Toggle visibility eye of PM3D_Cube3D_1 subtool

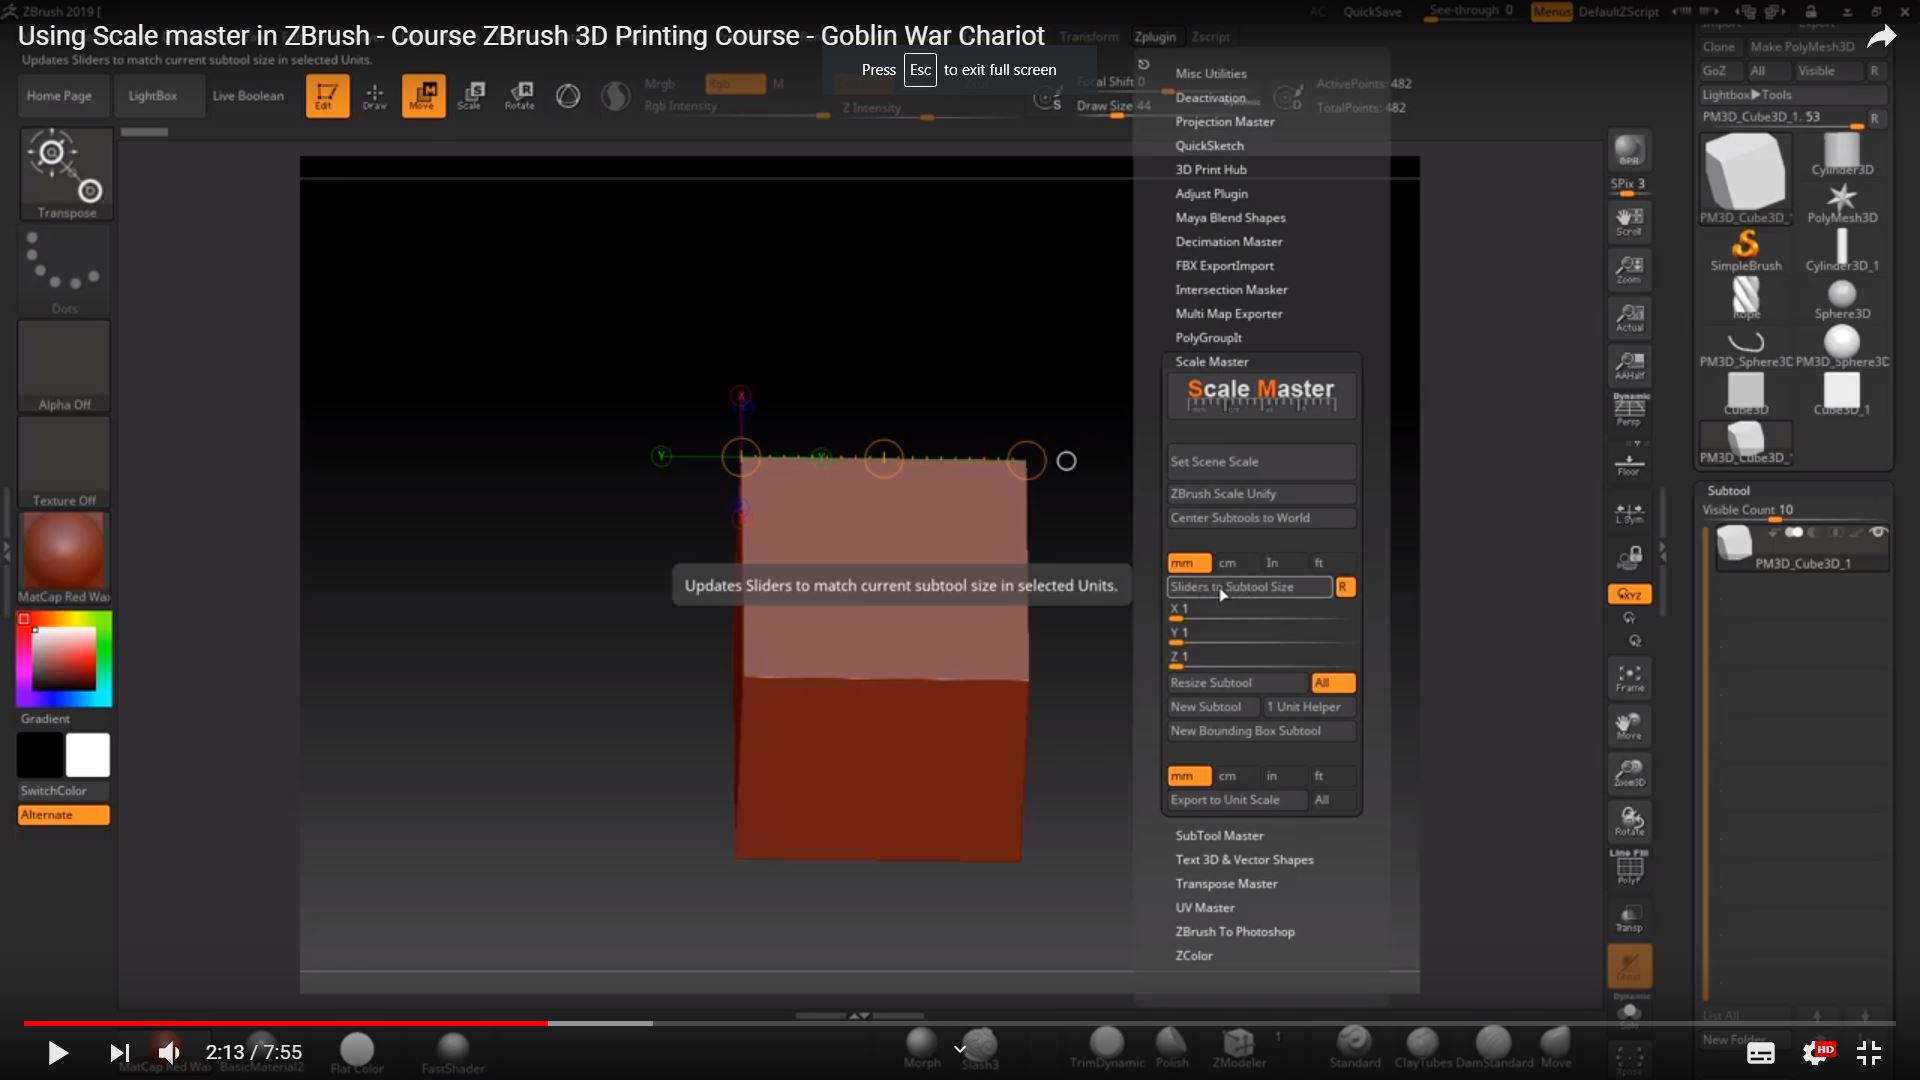(1879, 533)
